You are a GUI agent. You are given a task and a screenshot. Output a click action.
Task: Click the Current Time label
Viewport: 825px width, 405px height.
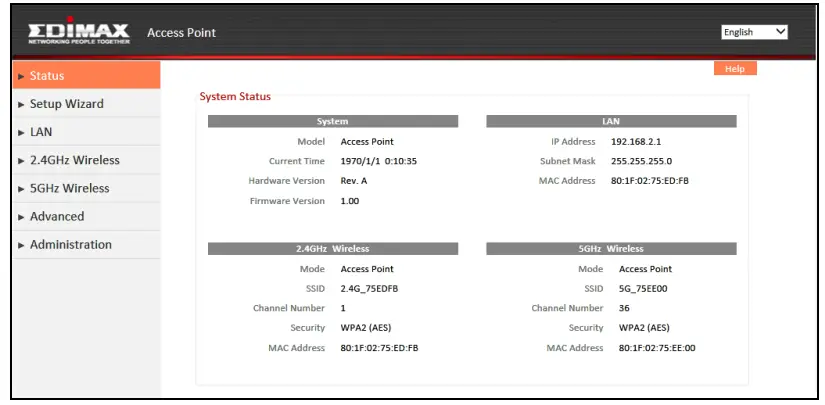[297, 161]
